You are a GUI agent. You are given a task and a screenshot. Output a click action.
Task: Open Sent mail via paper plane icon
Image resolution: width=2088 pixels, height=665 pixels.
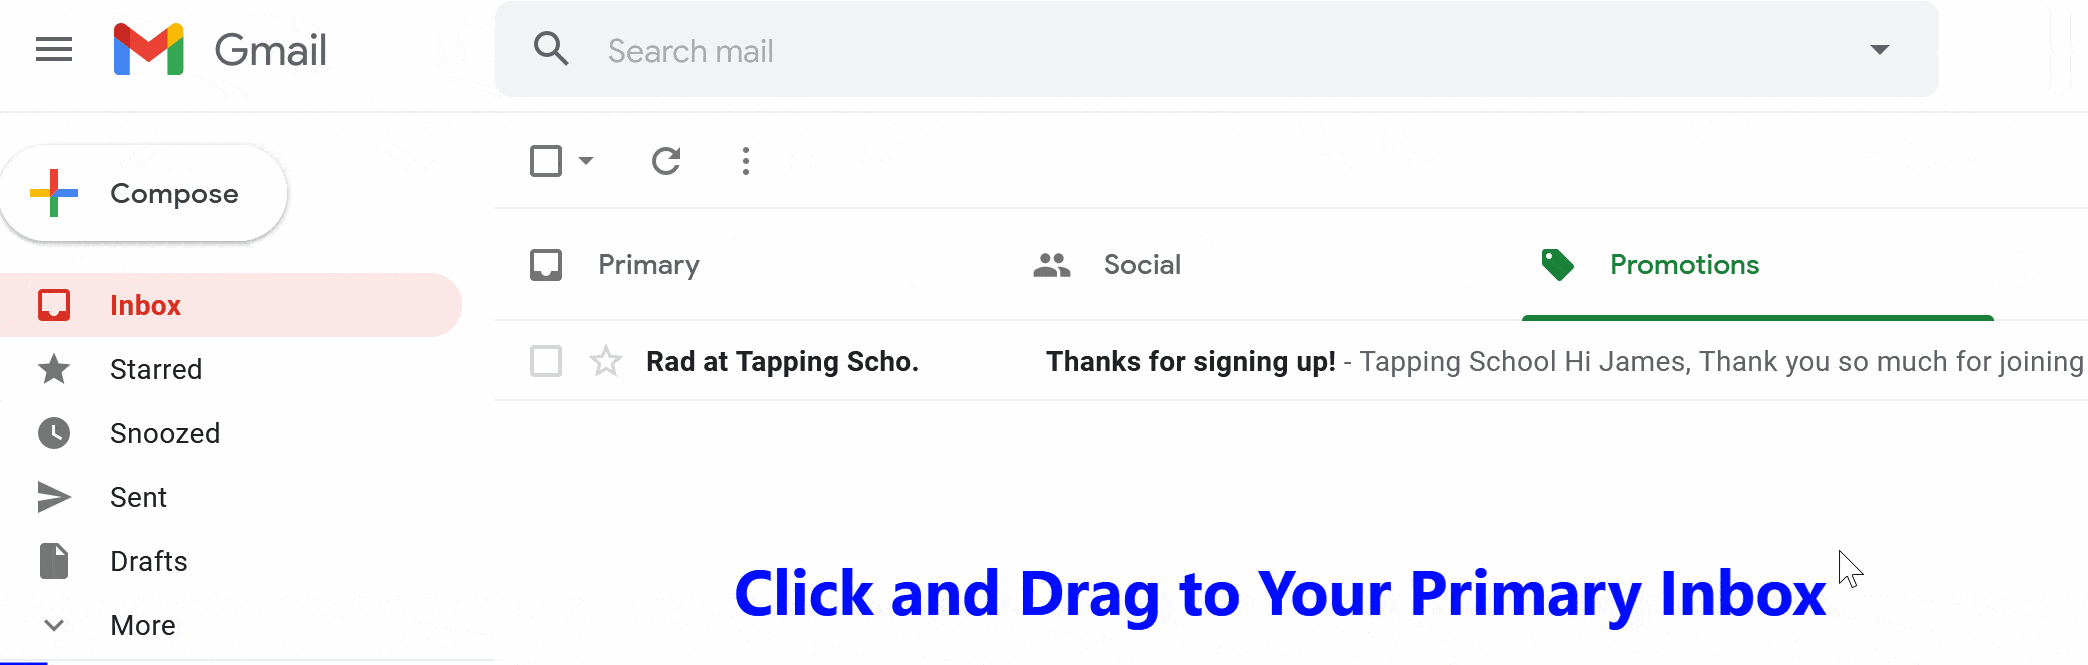pos(54,497)
